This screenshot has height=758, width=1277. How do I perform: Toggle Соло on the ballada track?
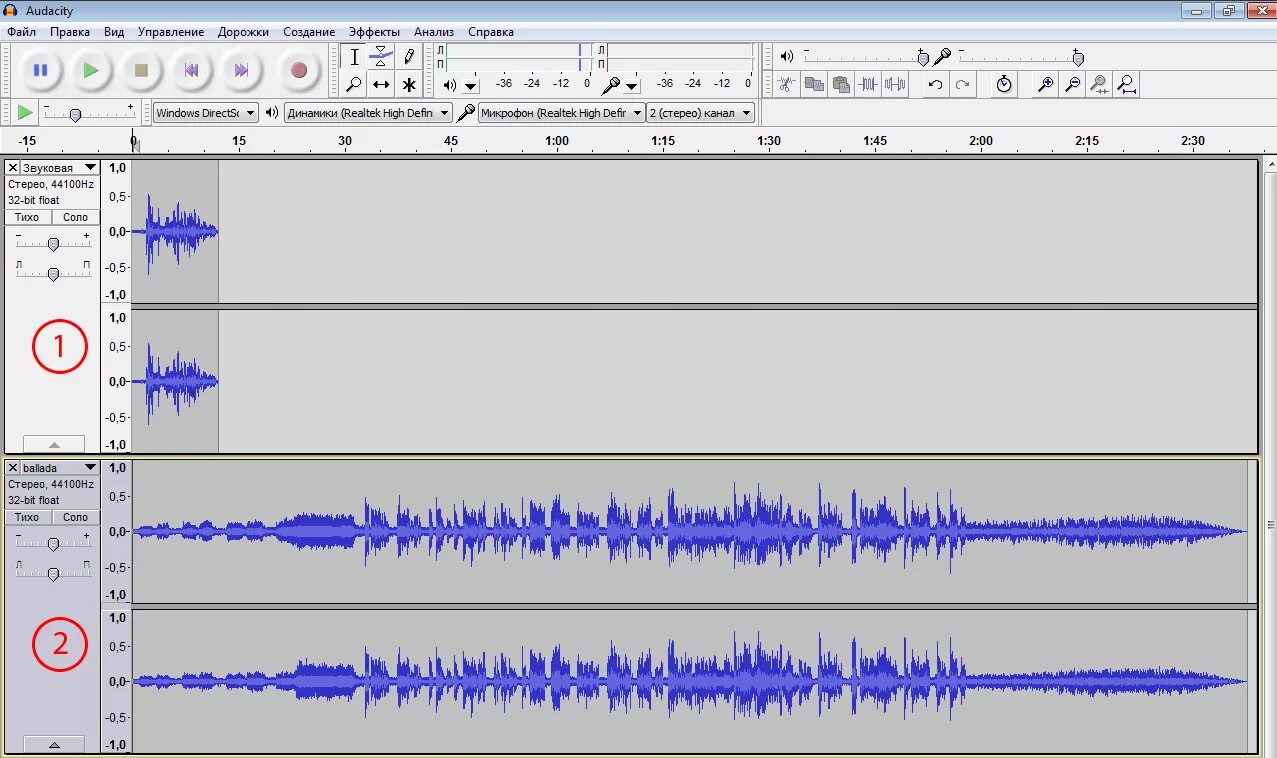point(75,517)
